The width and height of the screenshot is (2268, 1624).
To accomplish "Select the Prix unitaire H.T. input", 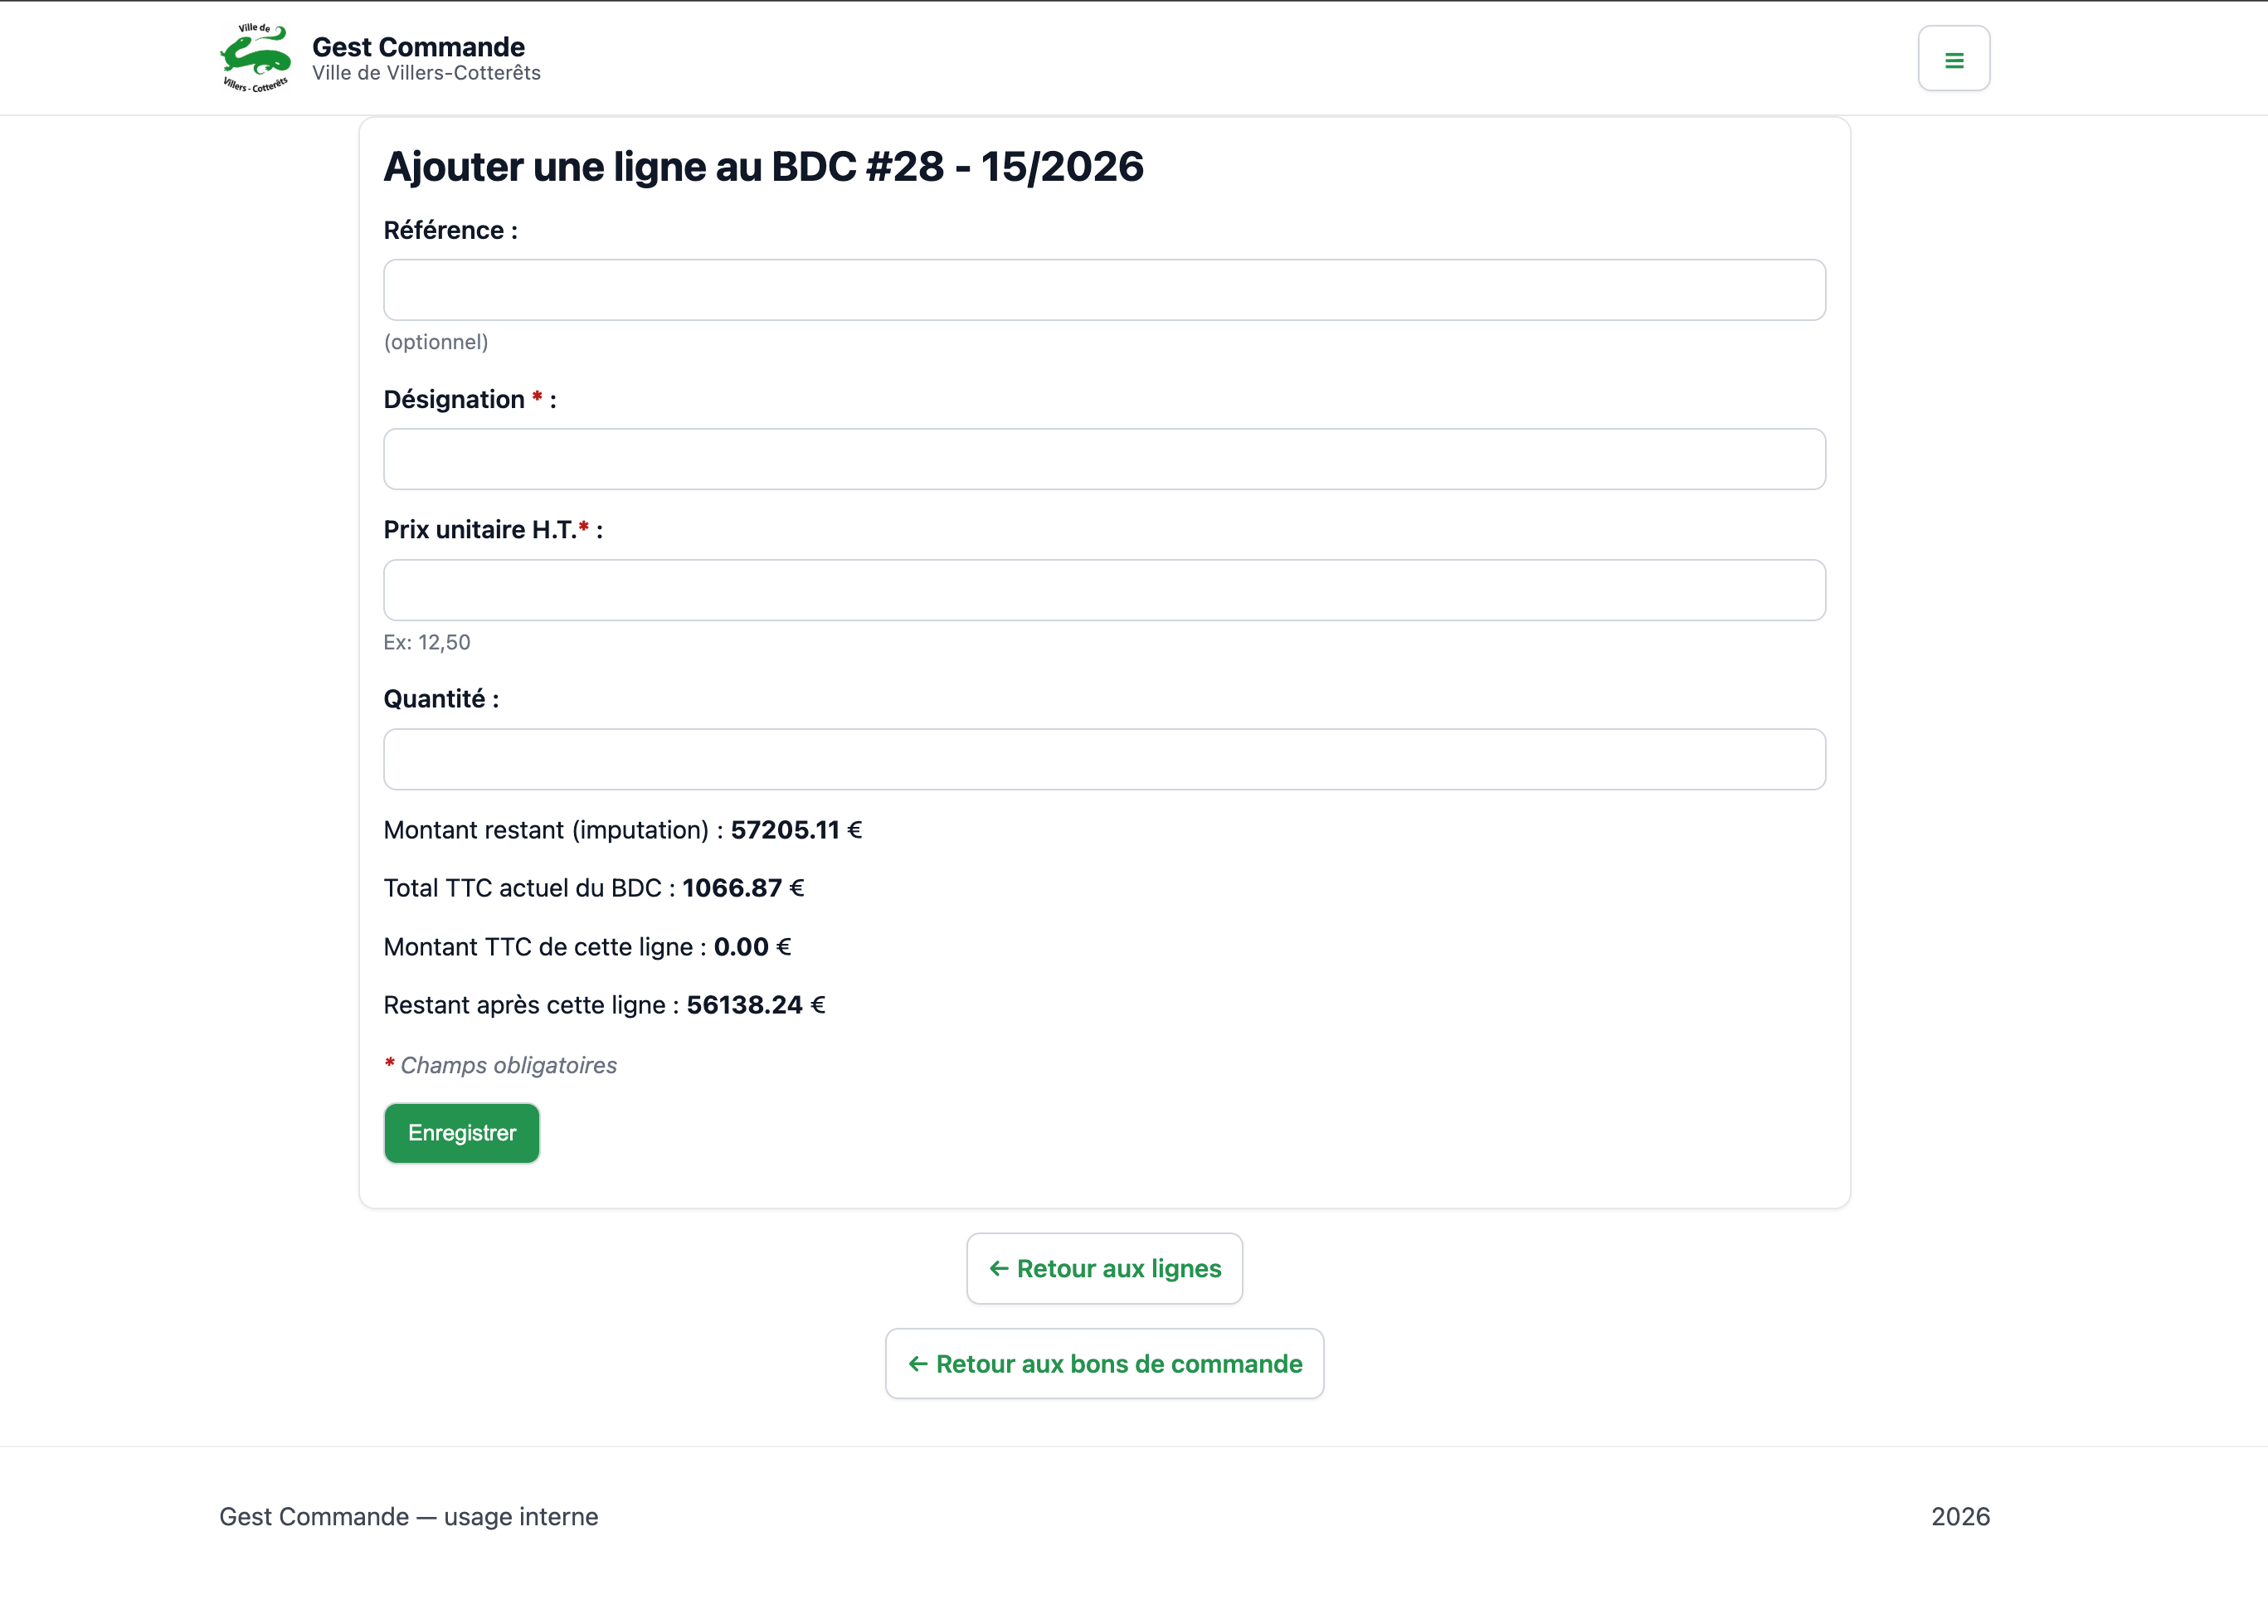I will pos(1104,590).
